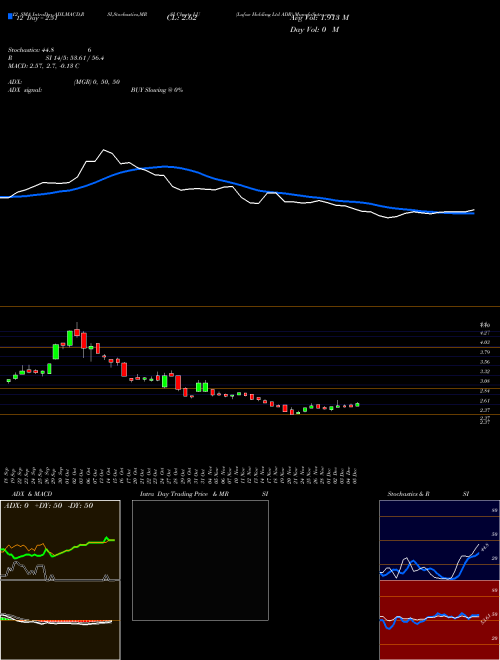Click the 2.84 price axis label
500x660 pixels.
click(485, 391)
